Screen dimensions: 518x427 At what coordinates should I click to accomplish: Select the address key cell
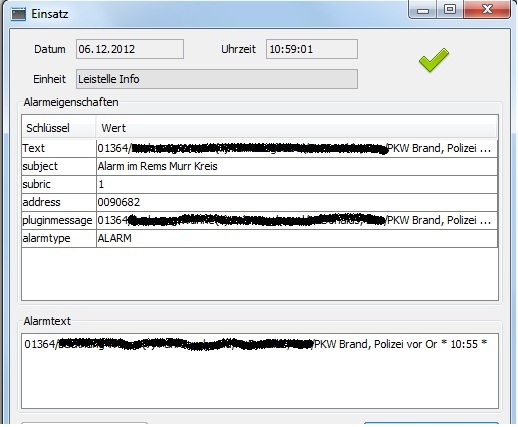point(59,202)
